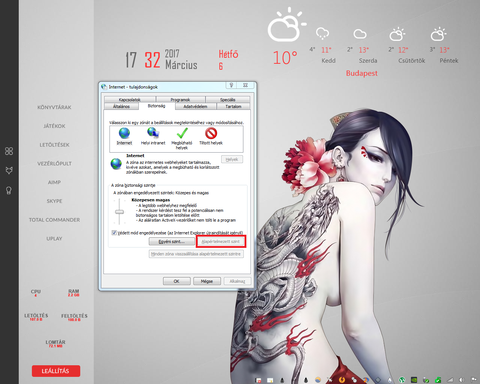Click the Szerda cloud forecast icon
This screenshot has height=384, width=480.
click(360, 34)
